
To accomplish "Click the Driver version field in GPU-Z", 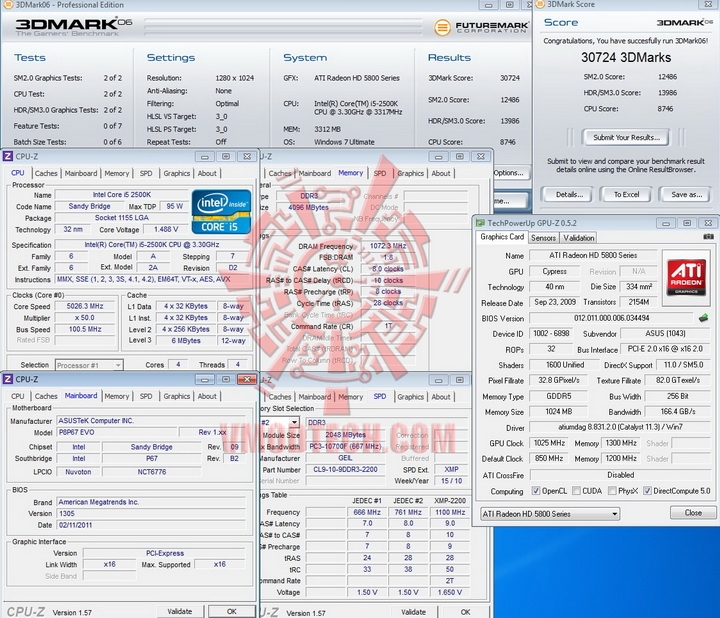I will click(620, 427).
